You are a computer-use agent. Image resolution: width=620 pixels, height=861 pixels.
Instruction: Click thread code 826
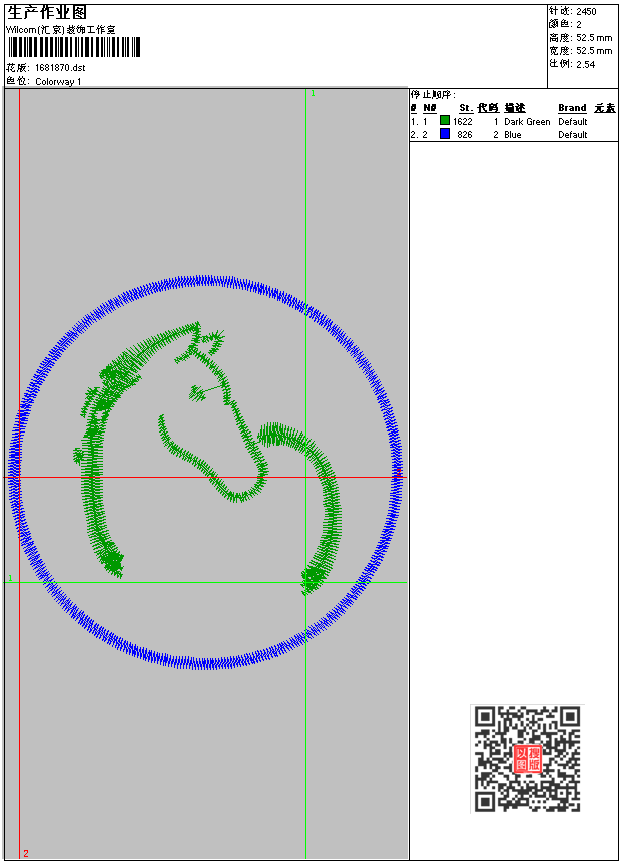point(465,135)
